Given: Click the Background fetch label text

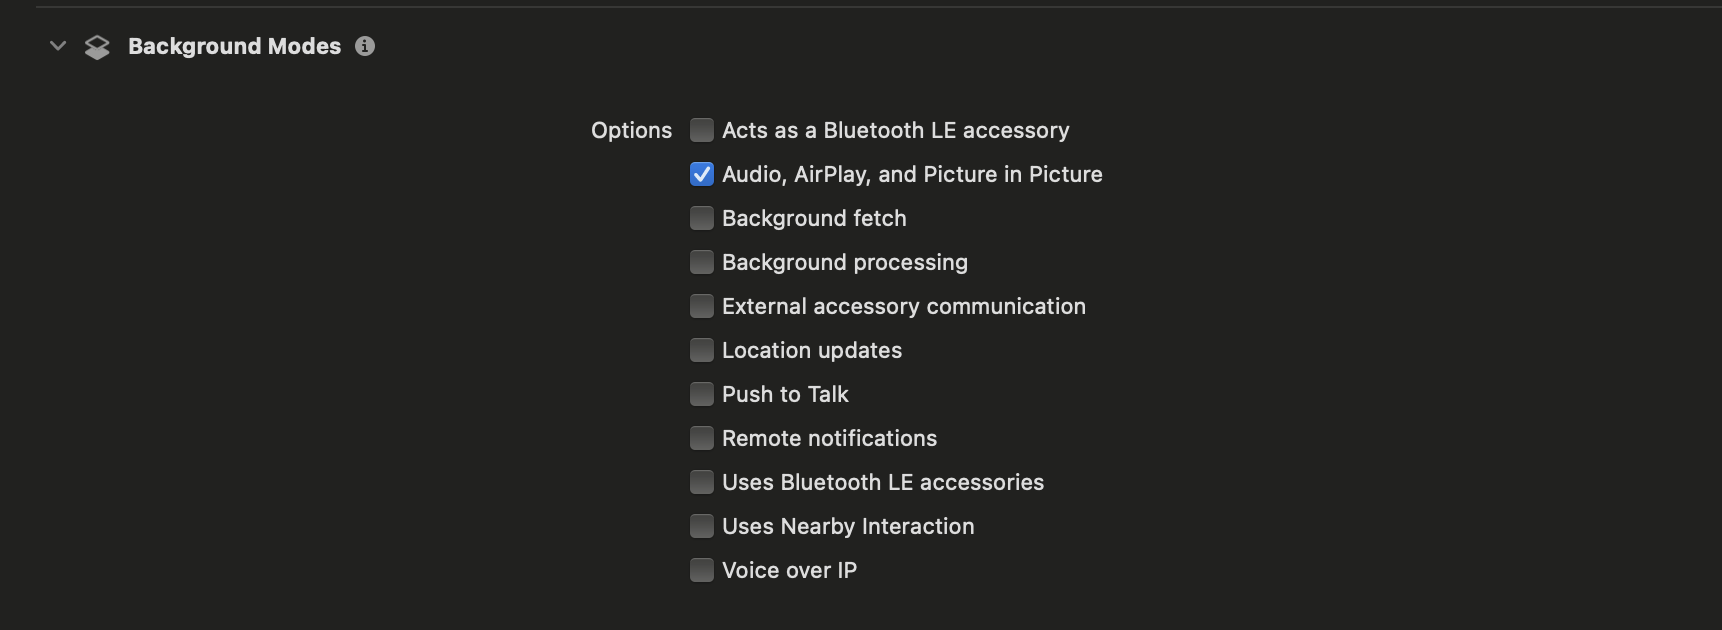Looking at the screenshot, I should pyautogui.click(x=814, y=218).
